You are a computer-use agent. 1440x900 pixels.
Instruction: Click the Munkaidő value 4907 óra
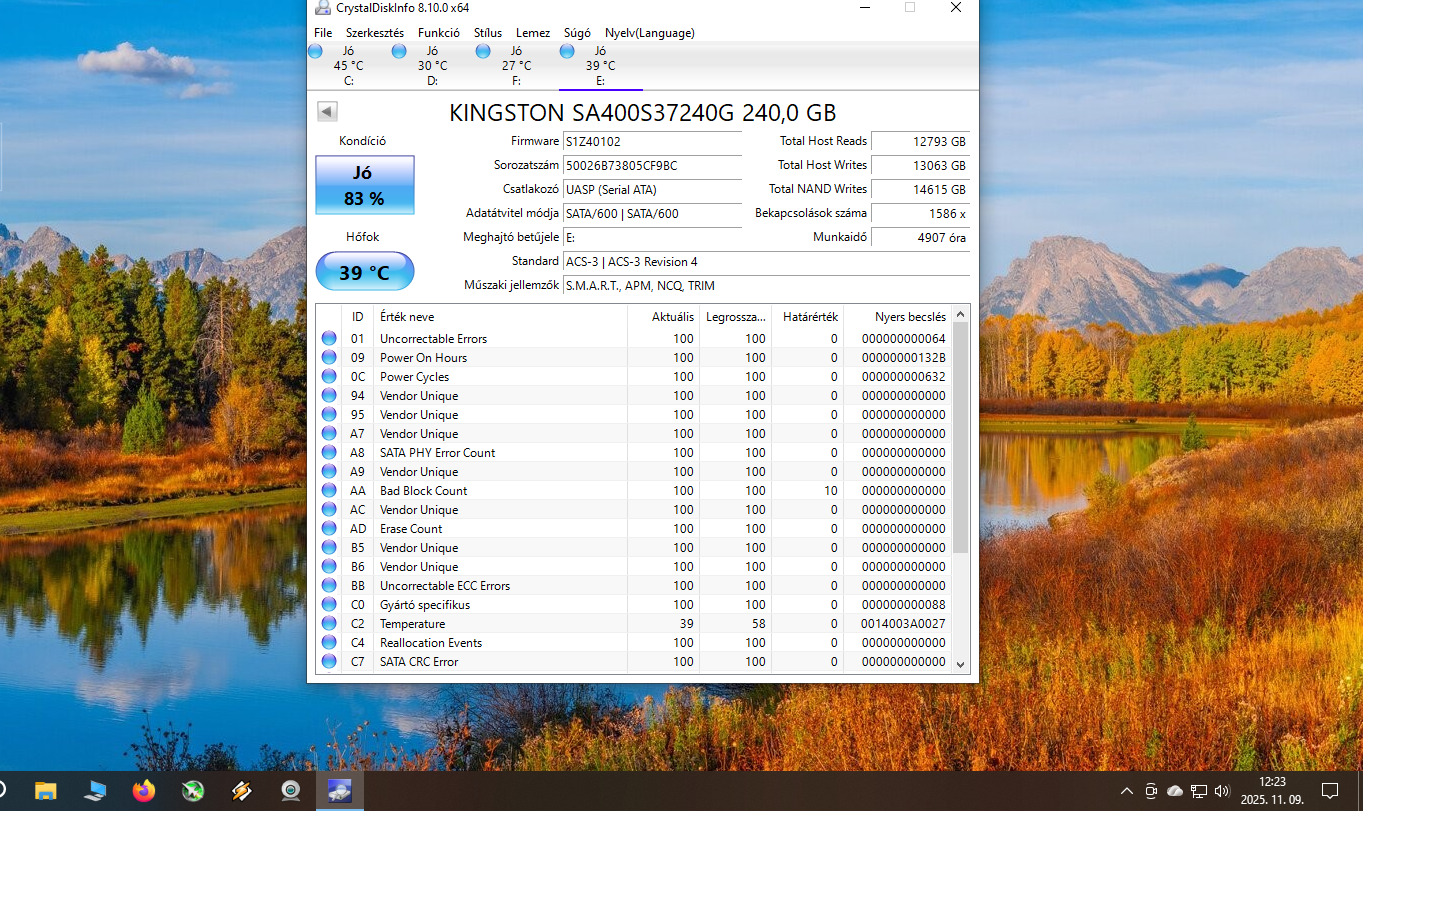click(x=920, y=238)
